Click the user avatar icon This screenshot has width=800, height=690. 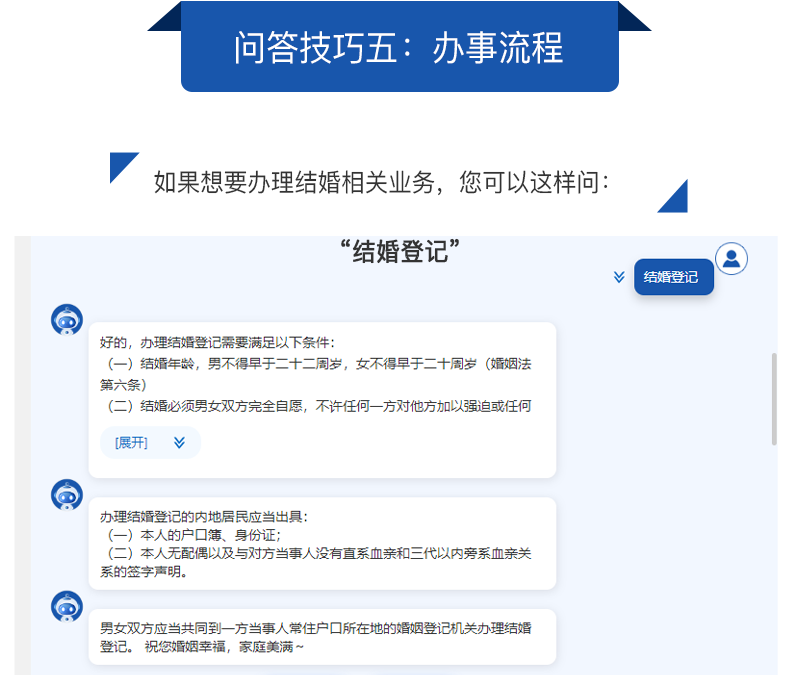click(731, 259)
